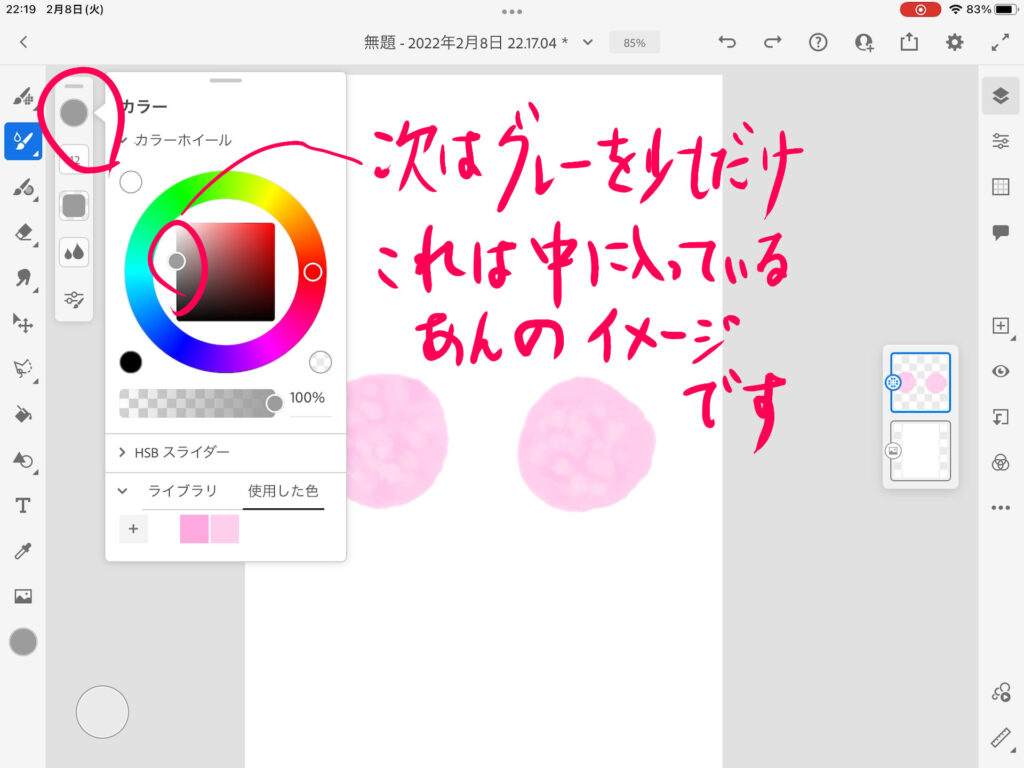Click the Undo arrow

(x=727, y=42)
